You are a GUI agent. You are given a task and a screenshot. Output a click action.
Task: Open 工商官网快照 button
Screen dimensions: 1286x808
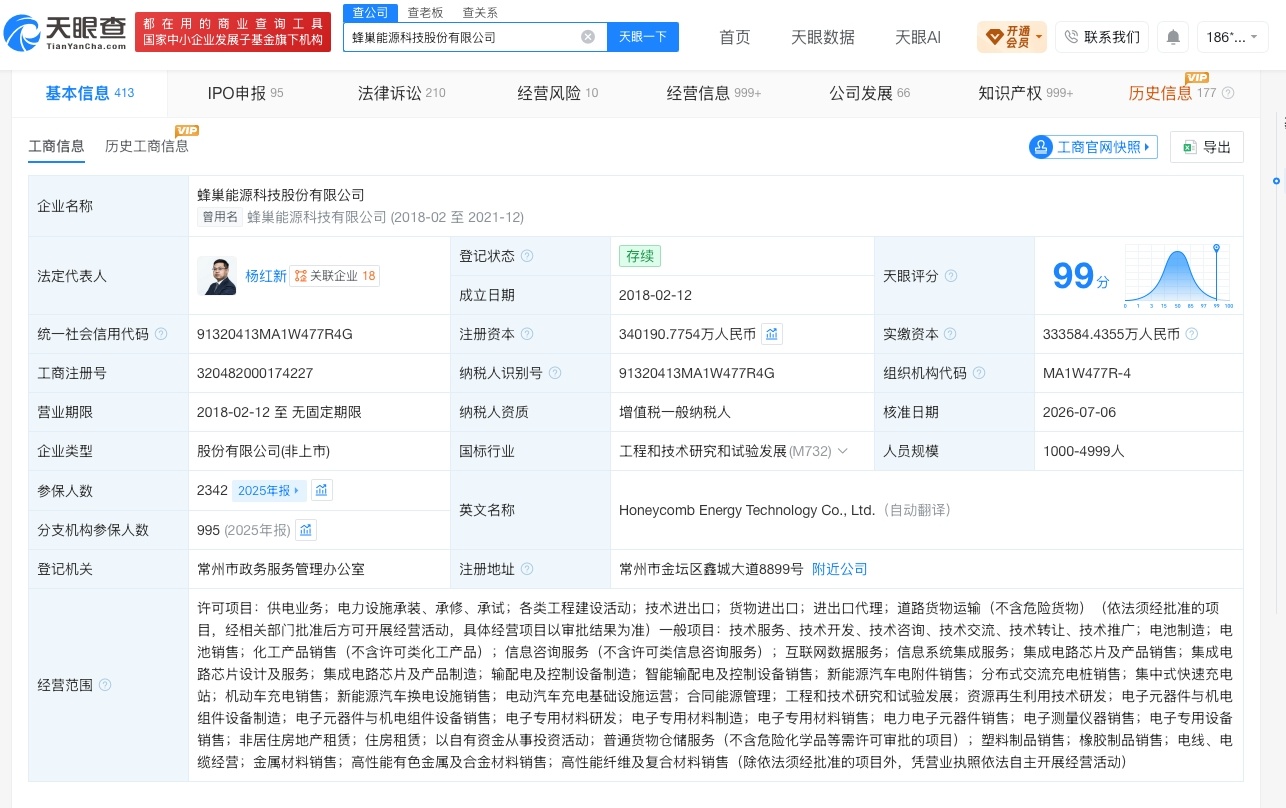(x=1093, y=147)
